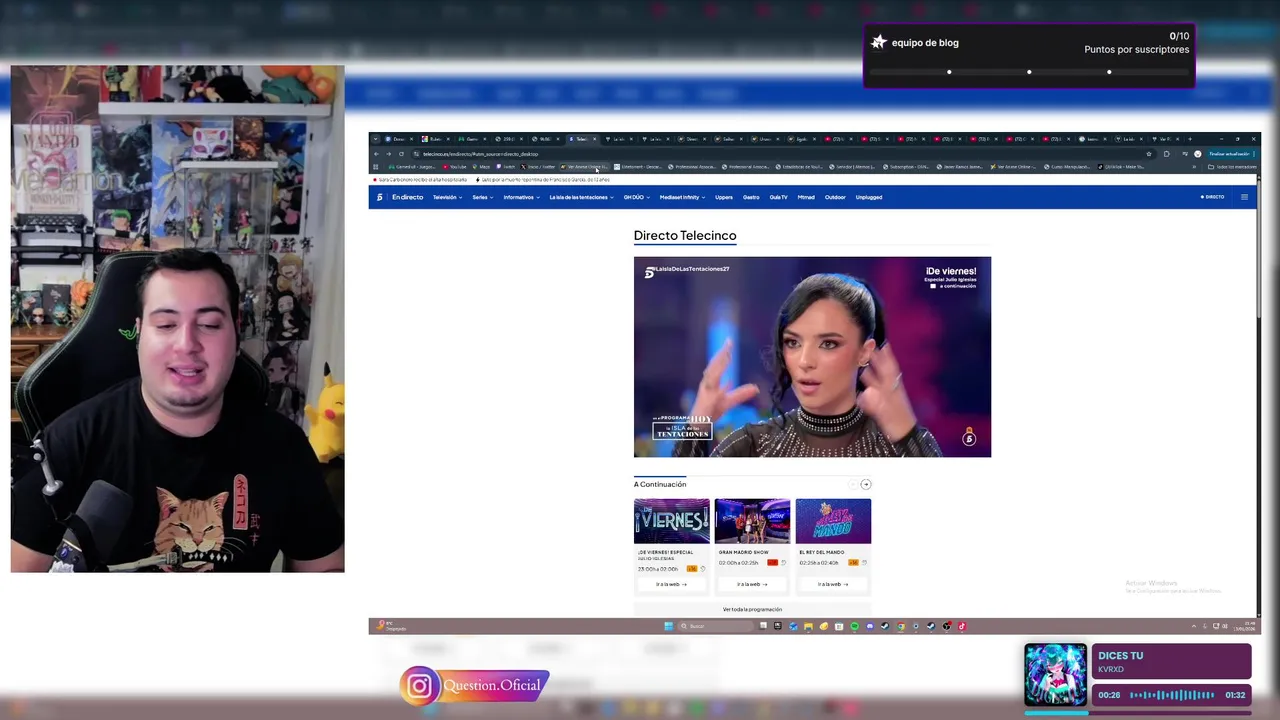The image size is (1280, 720).
Task: Open the Windows Start menu
Action: point(669,626)
